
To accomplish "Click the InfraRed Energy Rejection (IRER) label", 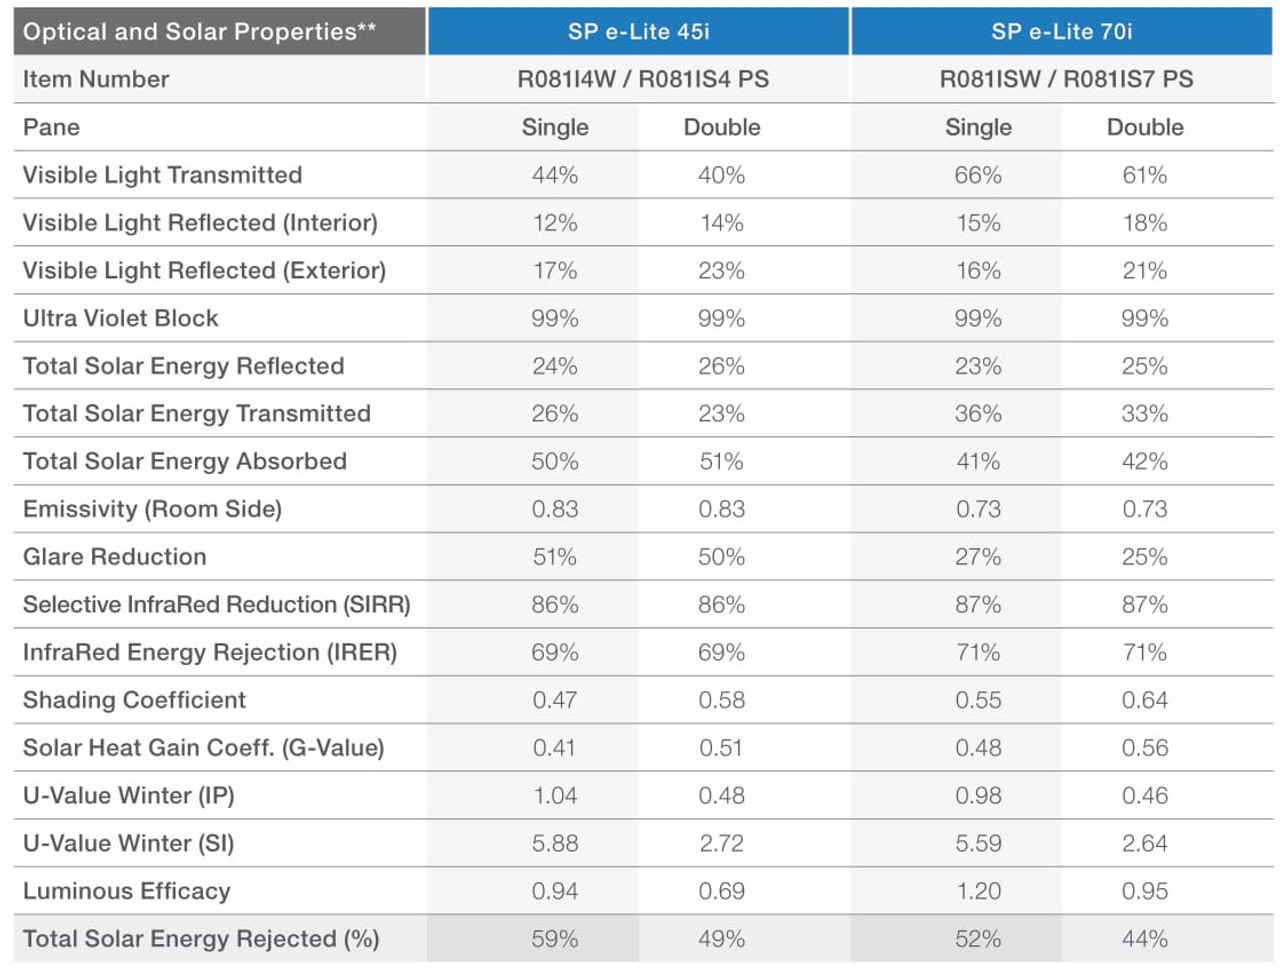I will (x=210, y=653).
